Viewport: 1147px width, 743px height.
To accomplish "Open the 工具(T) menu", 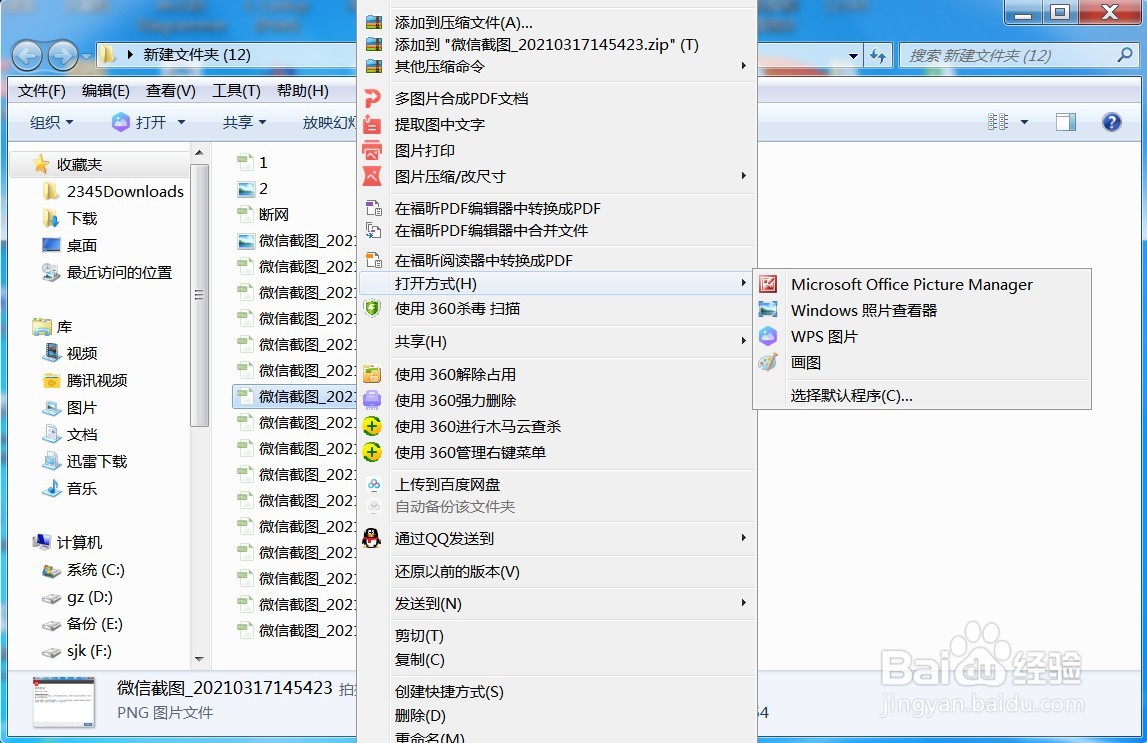I will [235, 91].
